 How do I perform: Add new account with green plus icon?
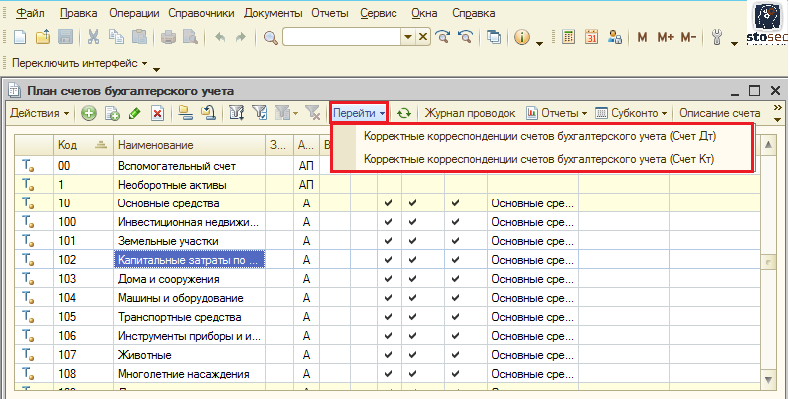89,114
